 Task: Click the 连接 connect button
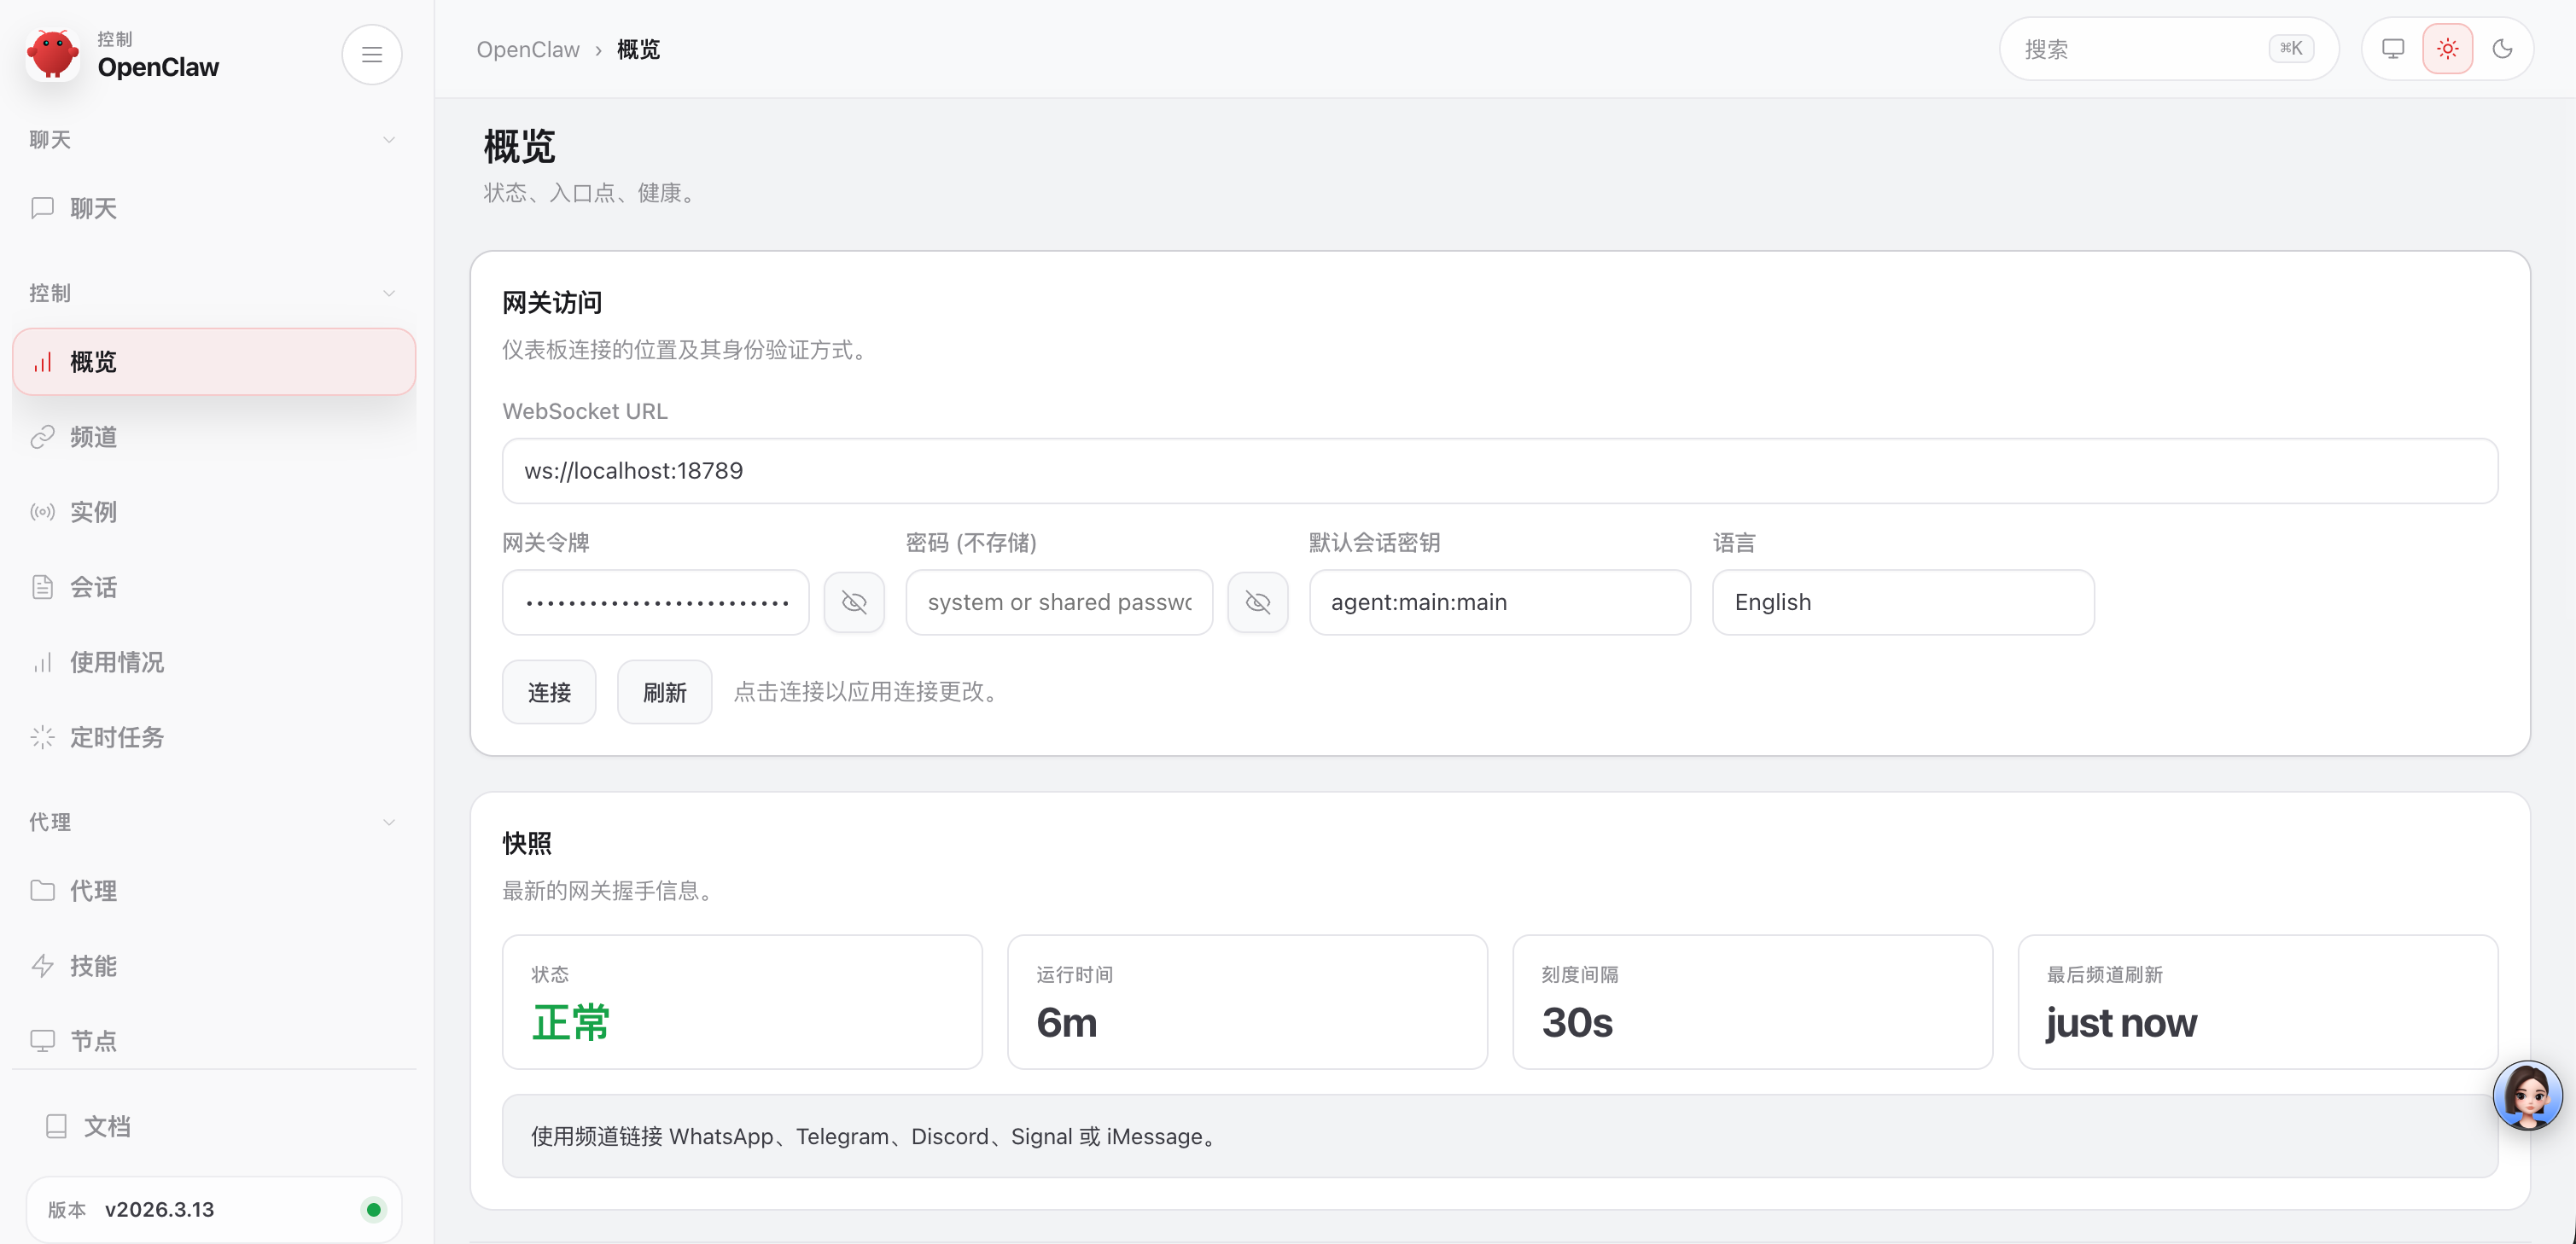(x=548, y=692)
